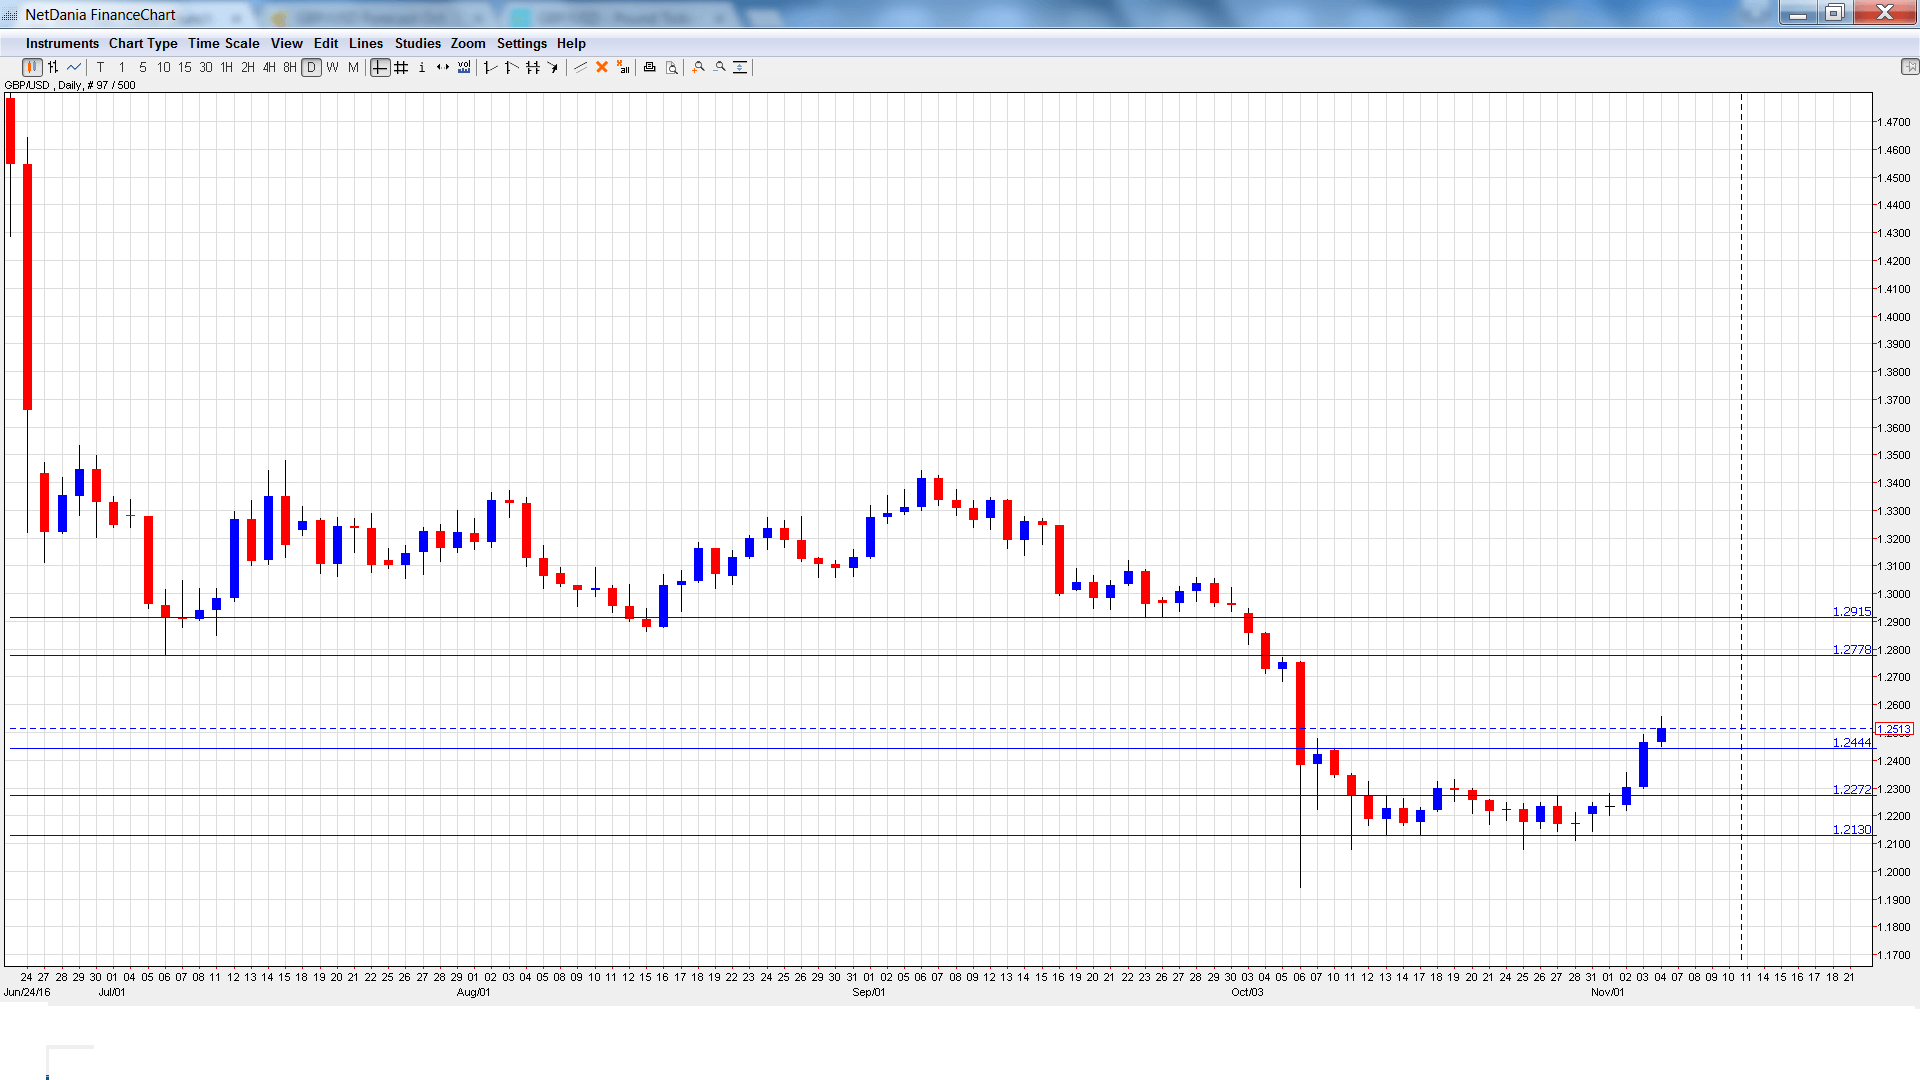Click the 1.2513 price marker on the axis
The image size is (1920, 1080).
[1893, 729]
